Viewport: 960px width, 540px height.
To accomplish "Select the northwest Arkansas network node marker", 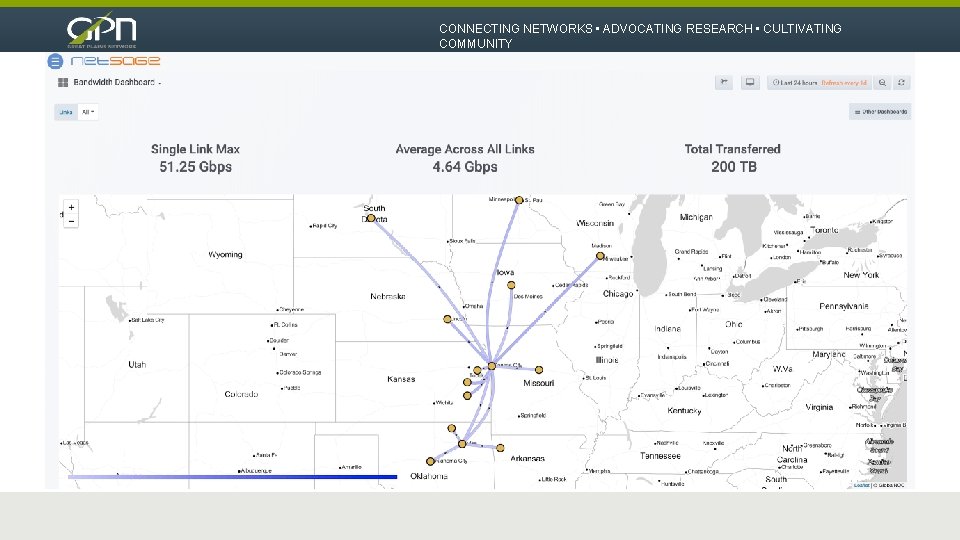I will (500, 448).
